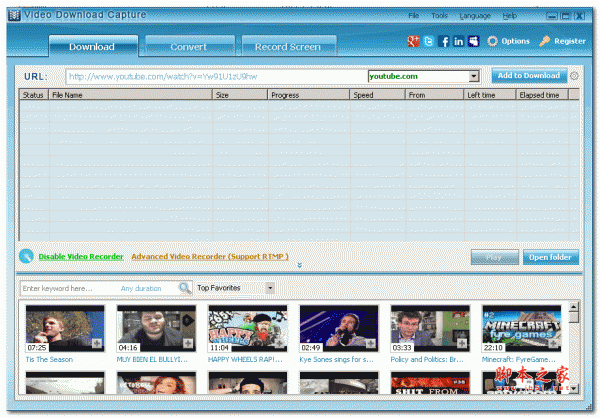Click the 'Tis The Season' title text
Image resolution: width=600 pixels, height=418 pixels.
[49, 359]
